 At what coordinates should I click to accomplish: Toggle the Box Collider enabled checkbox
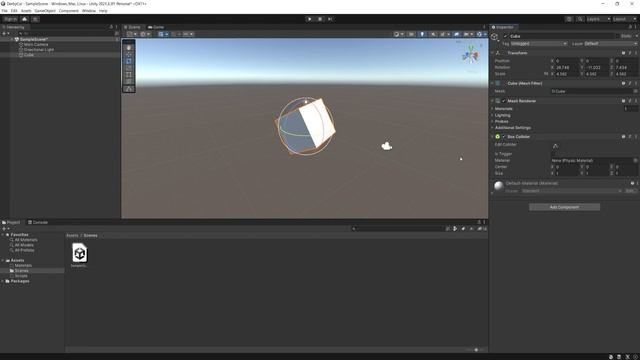click(504, 137)
